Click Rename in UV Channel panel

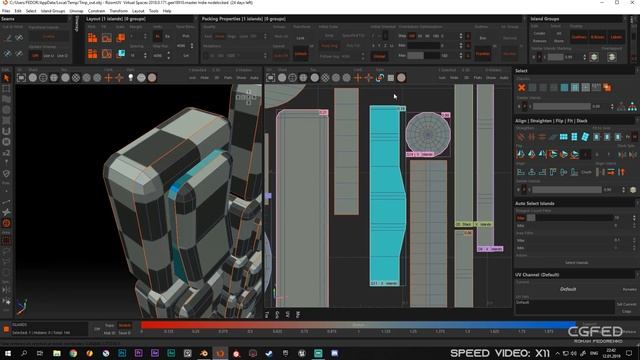pyautogui.click(x=629, y=289)
